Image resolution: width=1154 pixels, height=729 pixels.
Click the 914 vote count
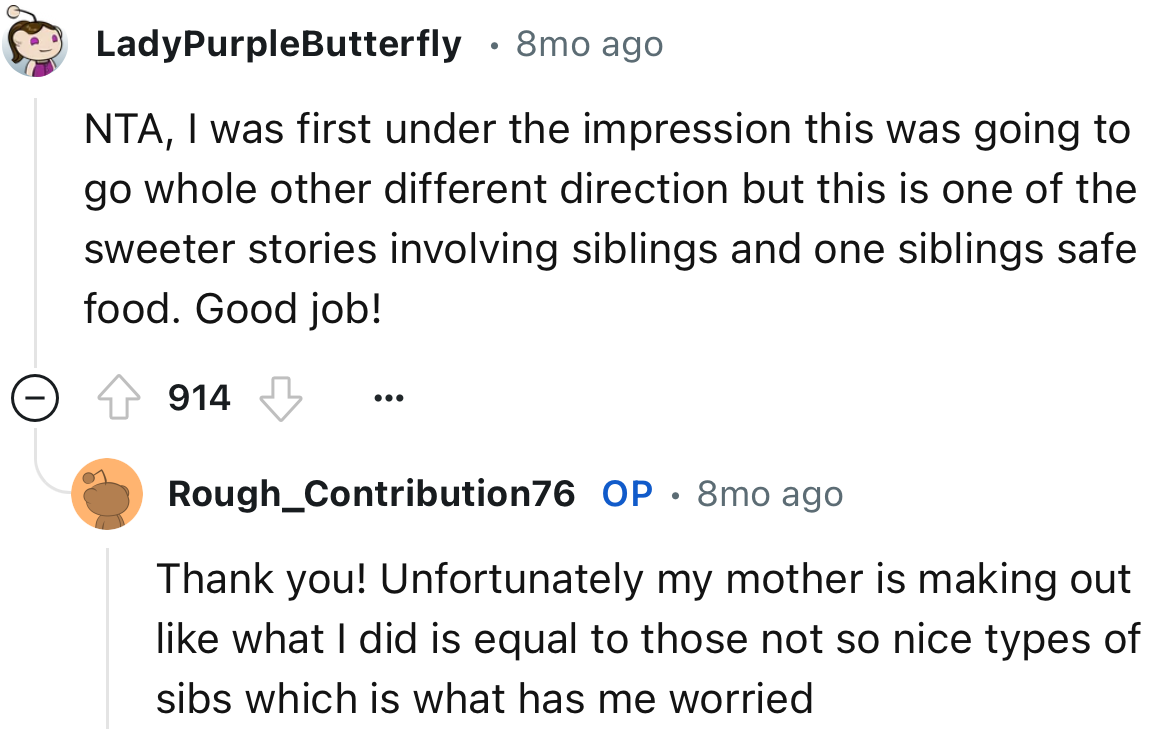tap(198, 397)
